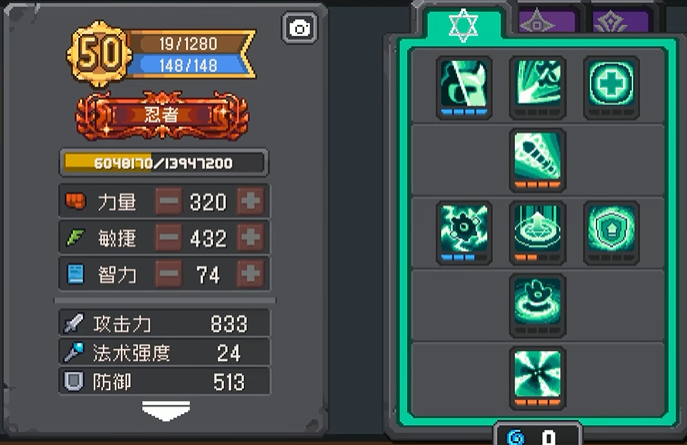
Task: Decrease 力量 strength with minus button
Action: [x=169, y=201]
